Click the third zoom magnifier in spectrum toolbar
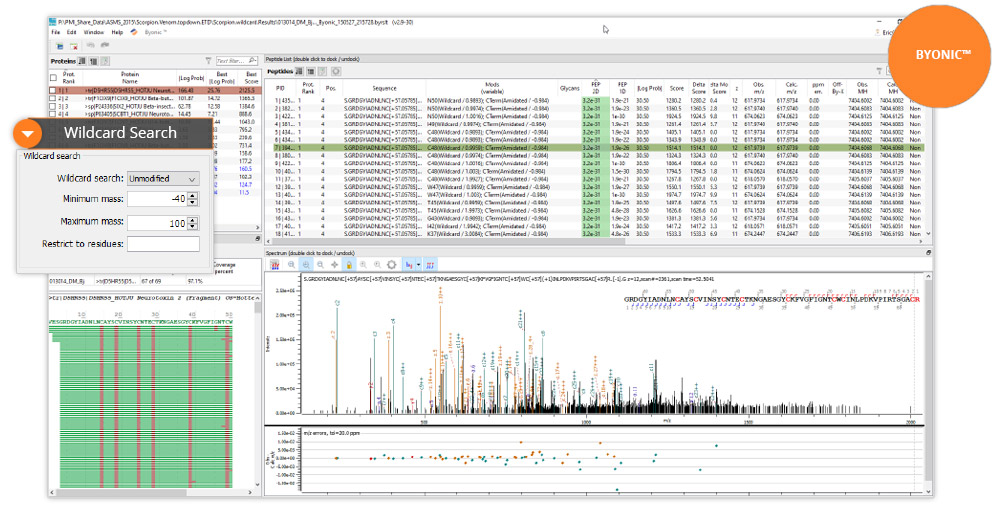 (320, 265)
